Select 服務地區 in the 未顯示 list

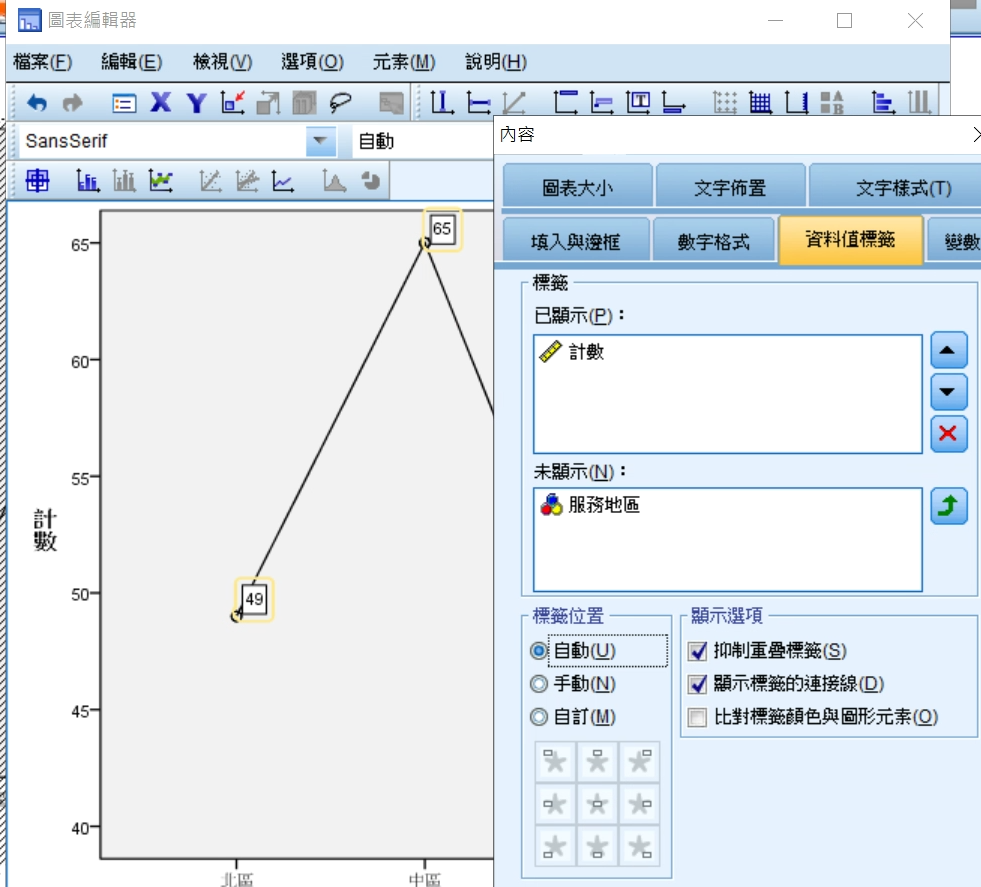603,506
